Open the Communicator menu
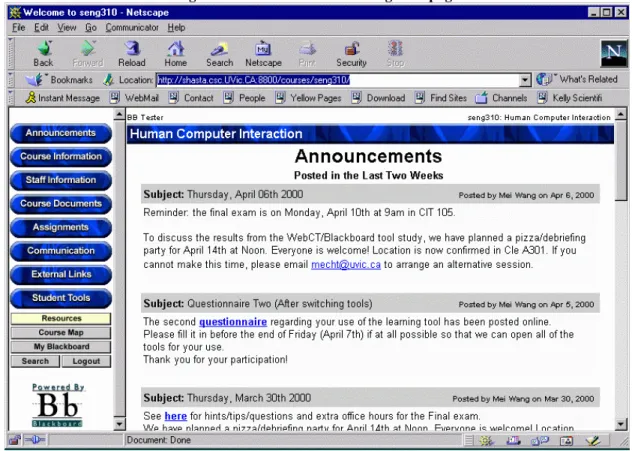The height and width of the screenshot is (451, 632). tap(132, 27)
